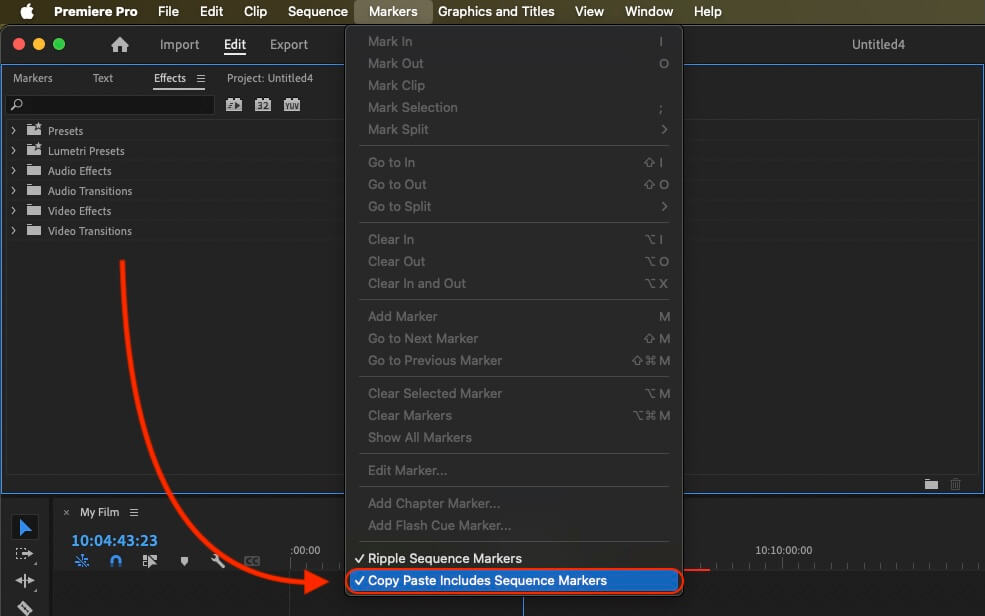Click the Home icon

coord(119,45)
